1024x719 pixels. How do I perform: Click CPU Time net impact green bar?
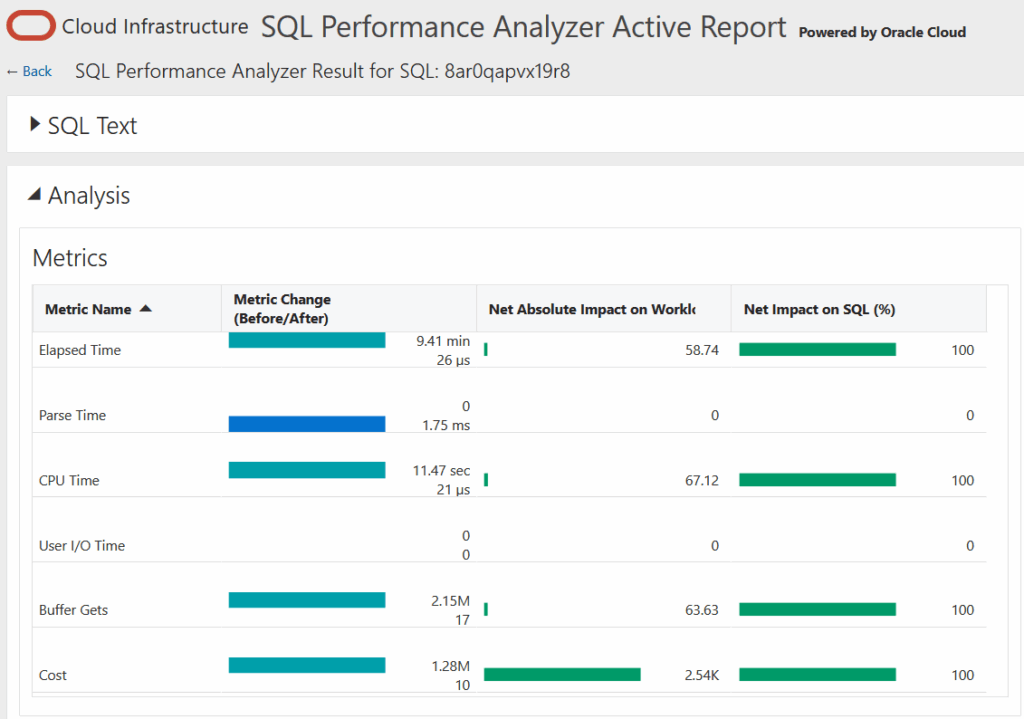pyautogui.click(x=817, y=480)
